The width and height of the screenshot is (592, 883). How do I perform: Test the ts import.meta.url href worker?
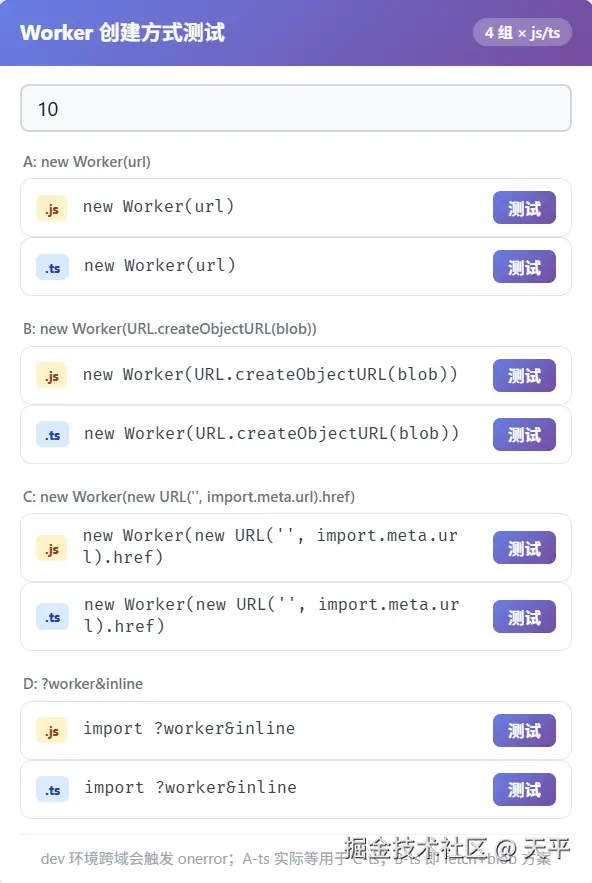(x=524, y=617)
